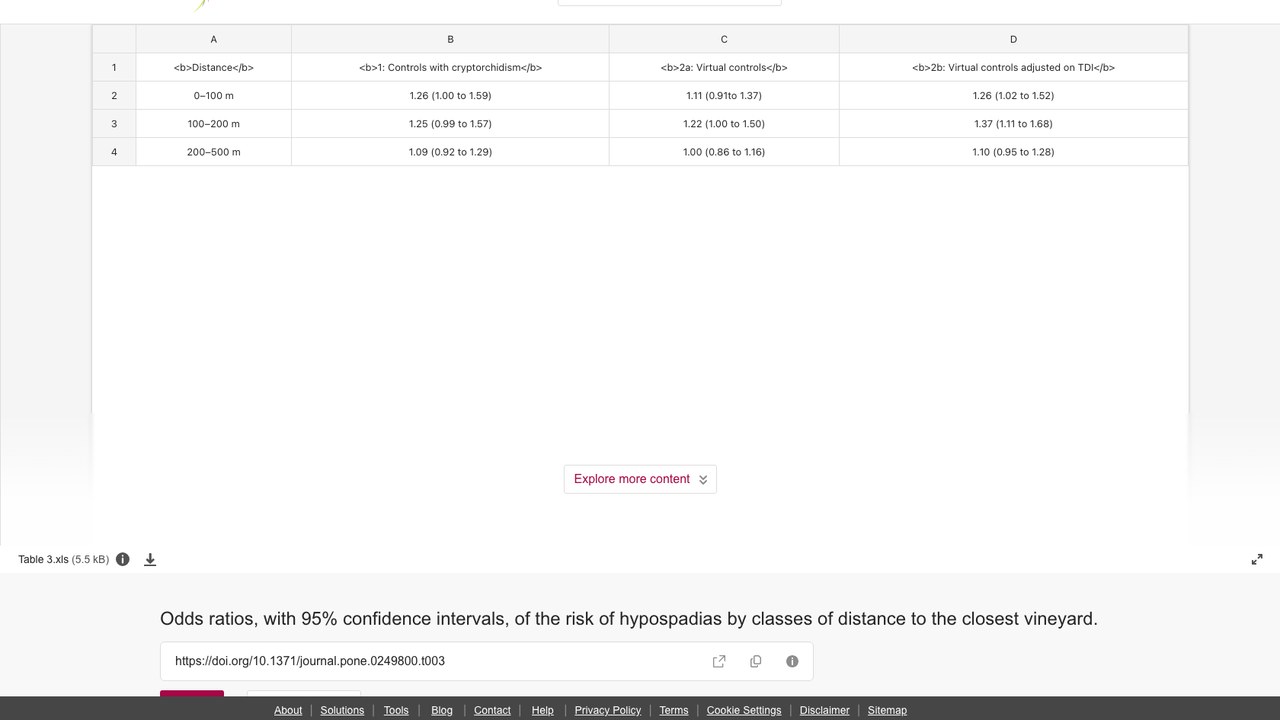Open the Help footer link
The width and height of the screenshot is (1280, 720).
click(x=543, y=710)
